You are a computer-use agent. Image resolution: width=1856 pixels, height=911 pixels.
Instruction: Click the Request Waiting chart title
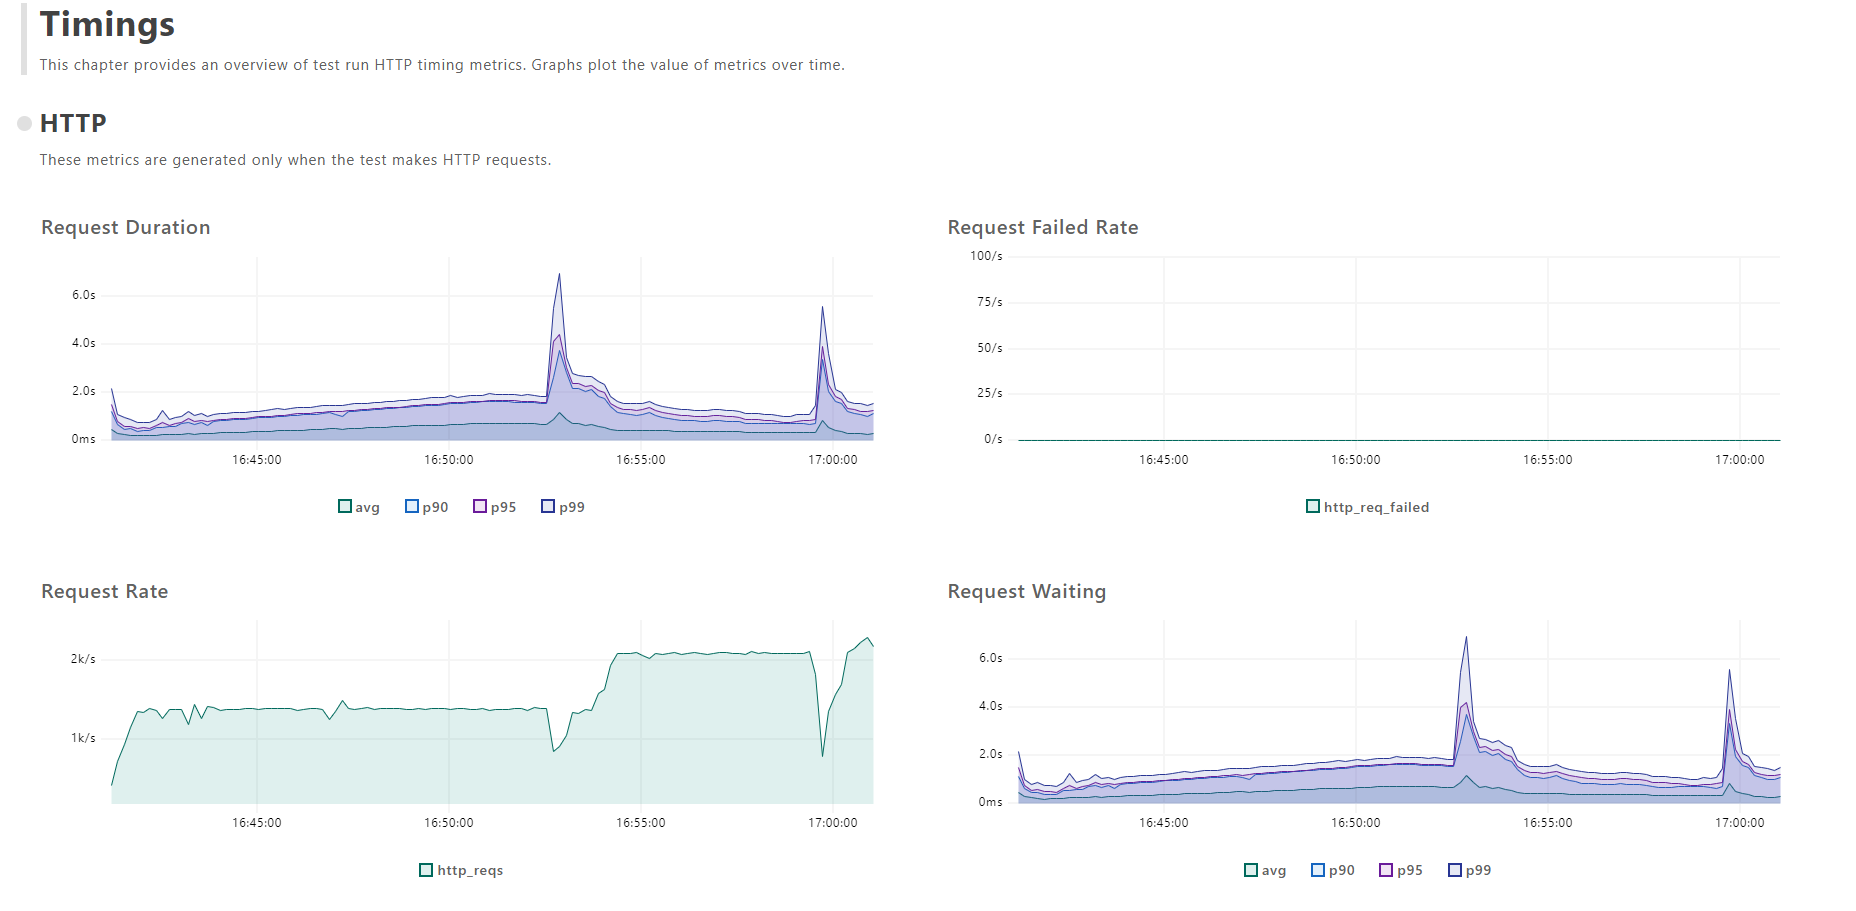(x=1027, y=591)
